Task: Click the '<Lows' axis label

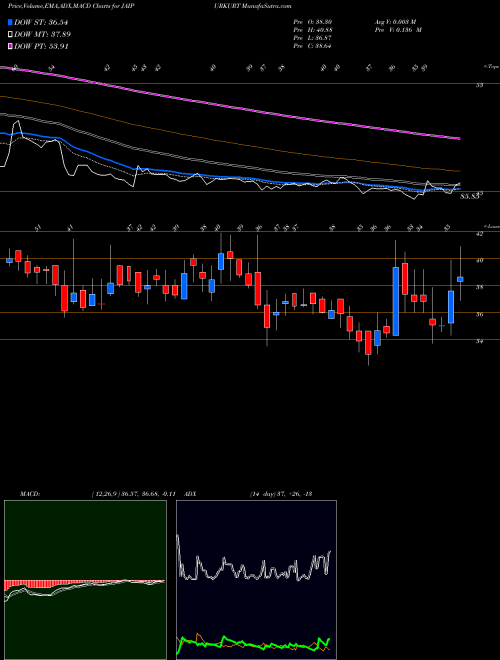Action: (491, 226)
